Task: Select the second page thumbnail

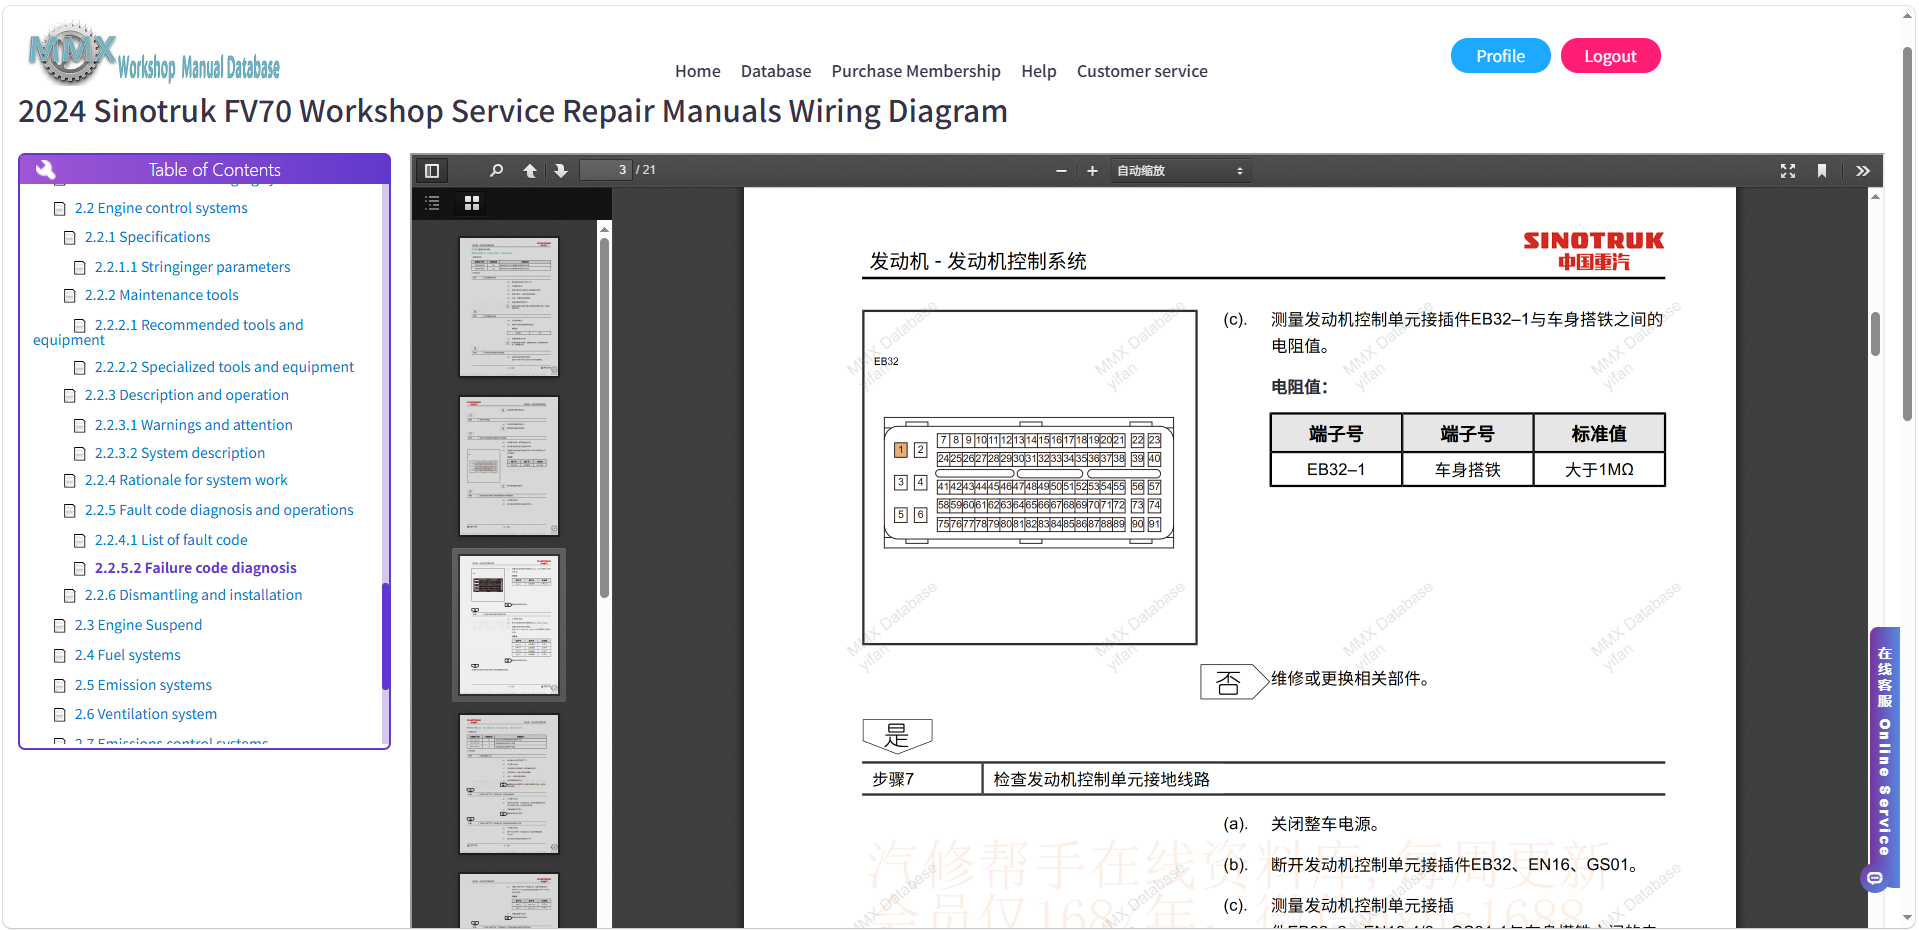Action: click(509, 466)
